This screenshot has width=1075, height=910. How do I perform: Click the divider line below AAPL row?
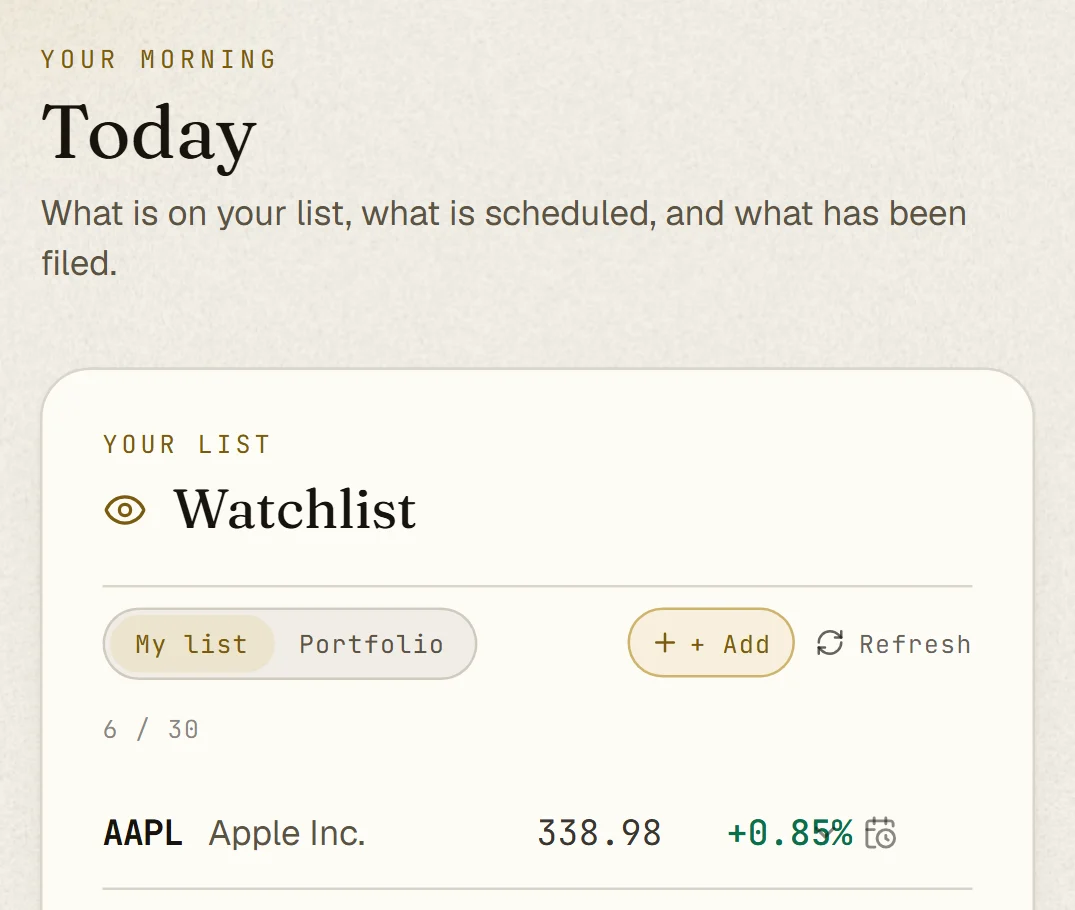[538, 889]
